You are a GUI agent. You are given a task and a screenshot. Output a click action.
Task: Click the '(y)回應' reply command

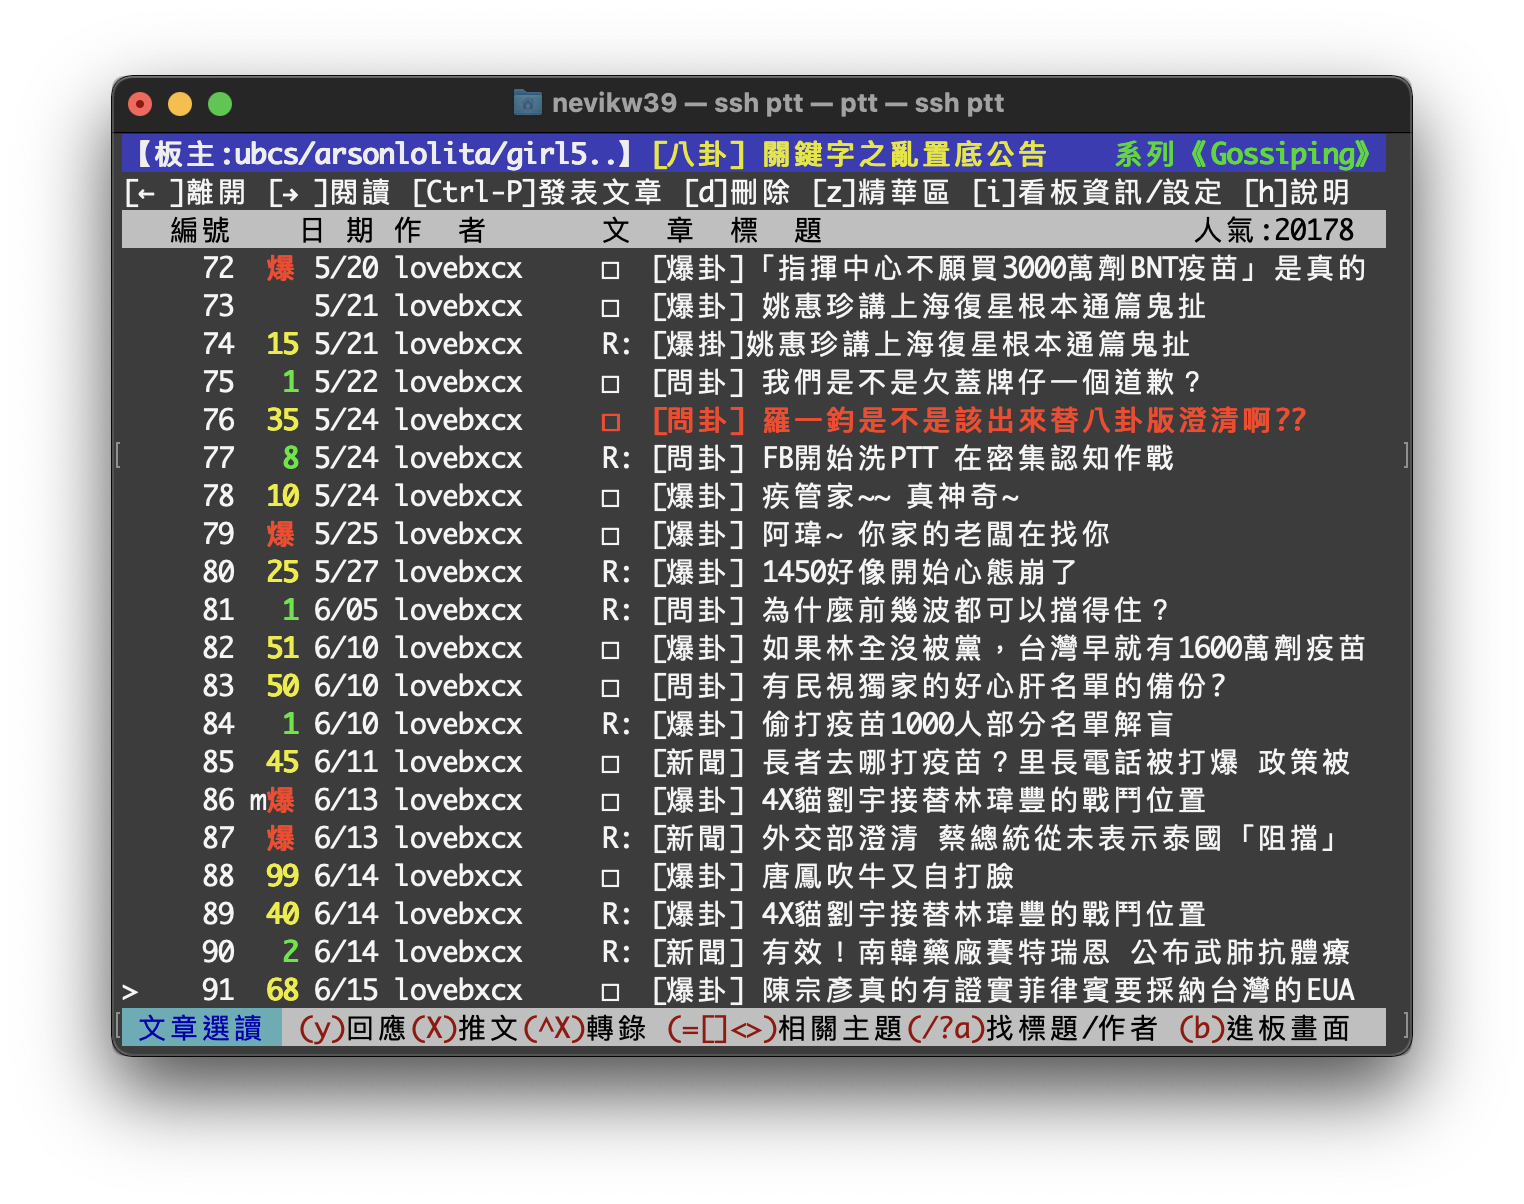point(353,1028)
